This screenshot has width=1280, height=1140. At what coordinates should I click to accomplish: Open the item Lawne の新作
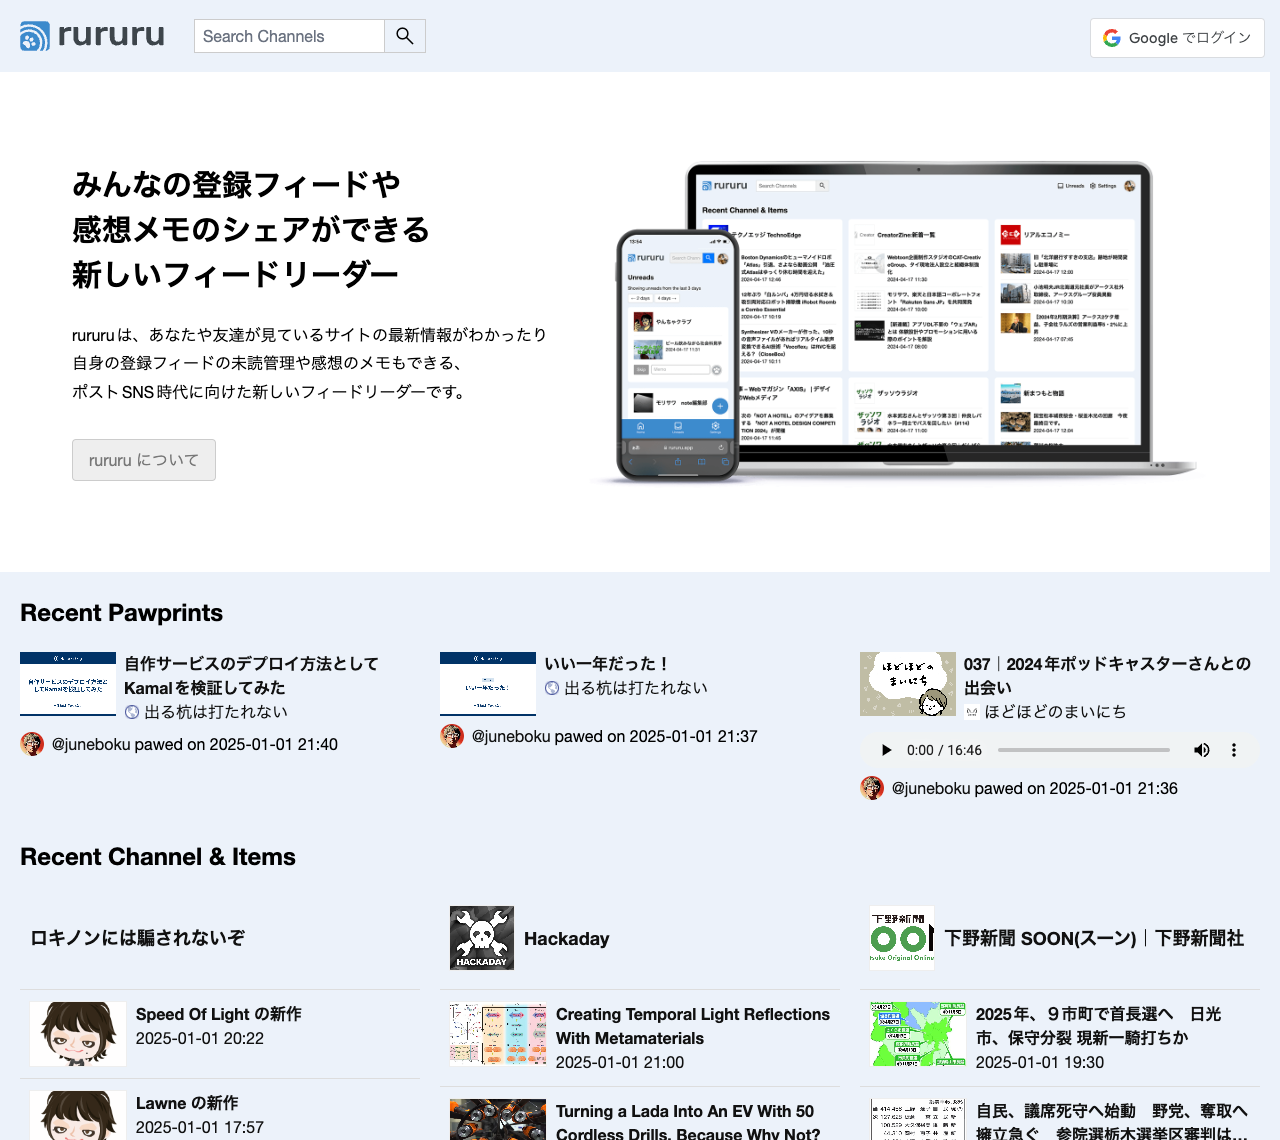pos(187,1103)
